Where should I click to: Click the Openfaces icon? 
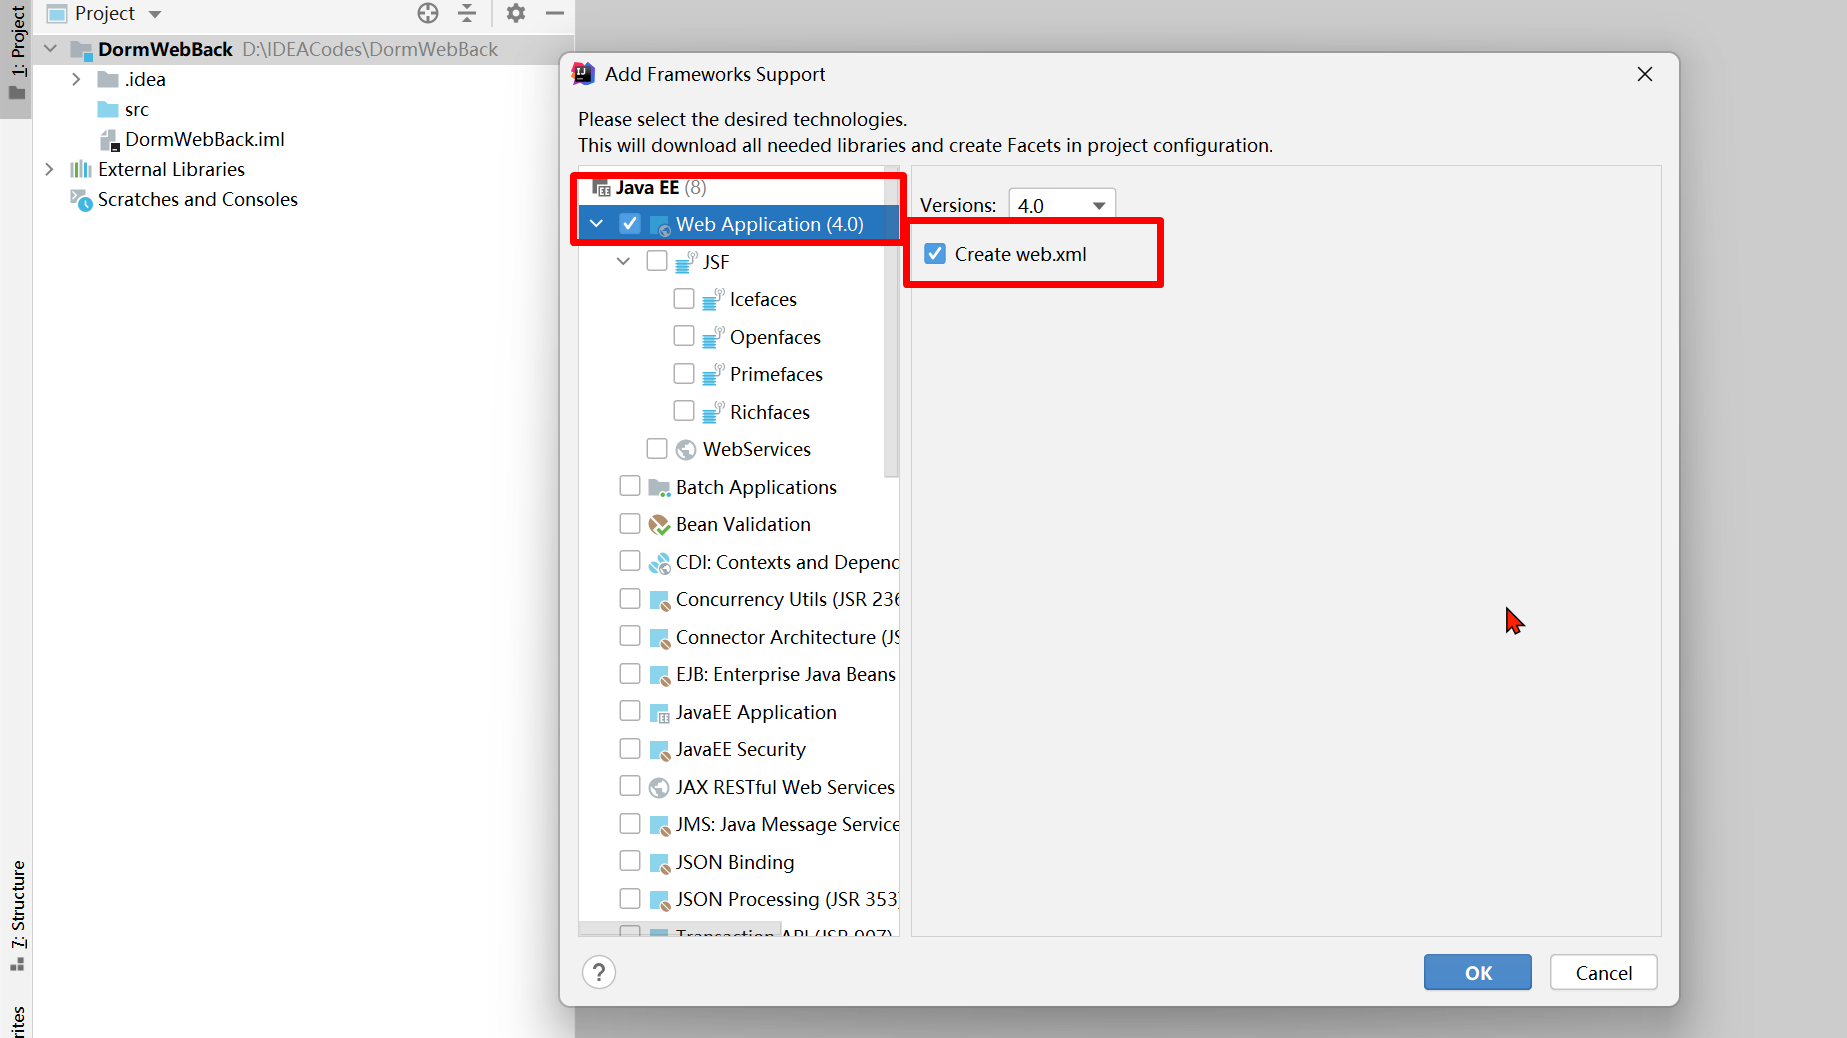[713, 337]
